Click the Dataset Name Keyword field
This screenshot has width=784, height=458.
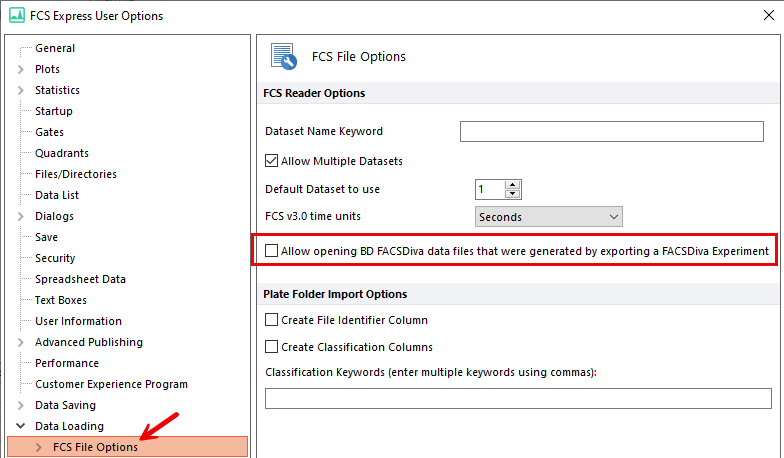(611, 131)
